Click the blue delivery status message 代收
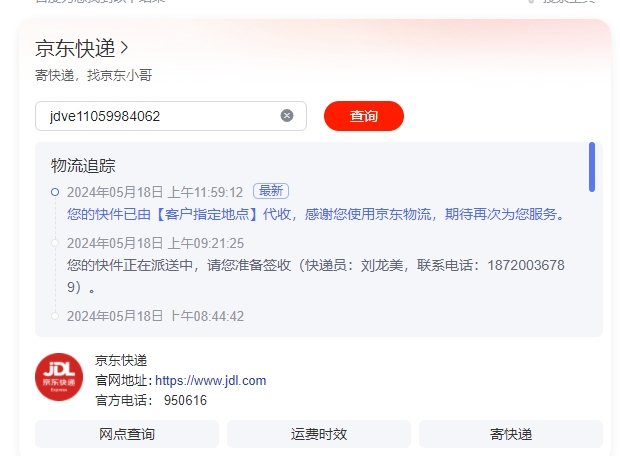Viewport: 620px width, 456px height. 316,214
